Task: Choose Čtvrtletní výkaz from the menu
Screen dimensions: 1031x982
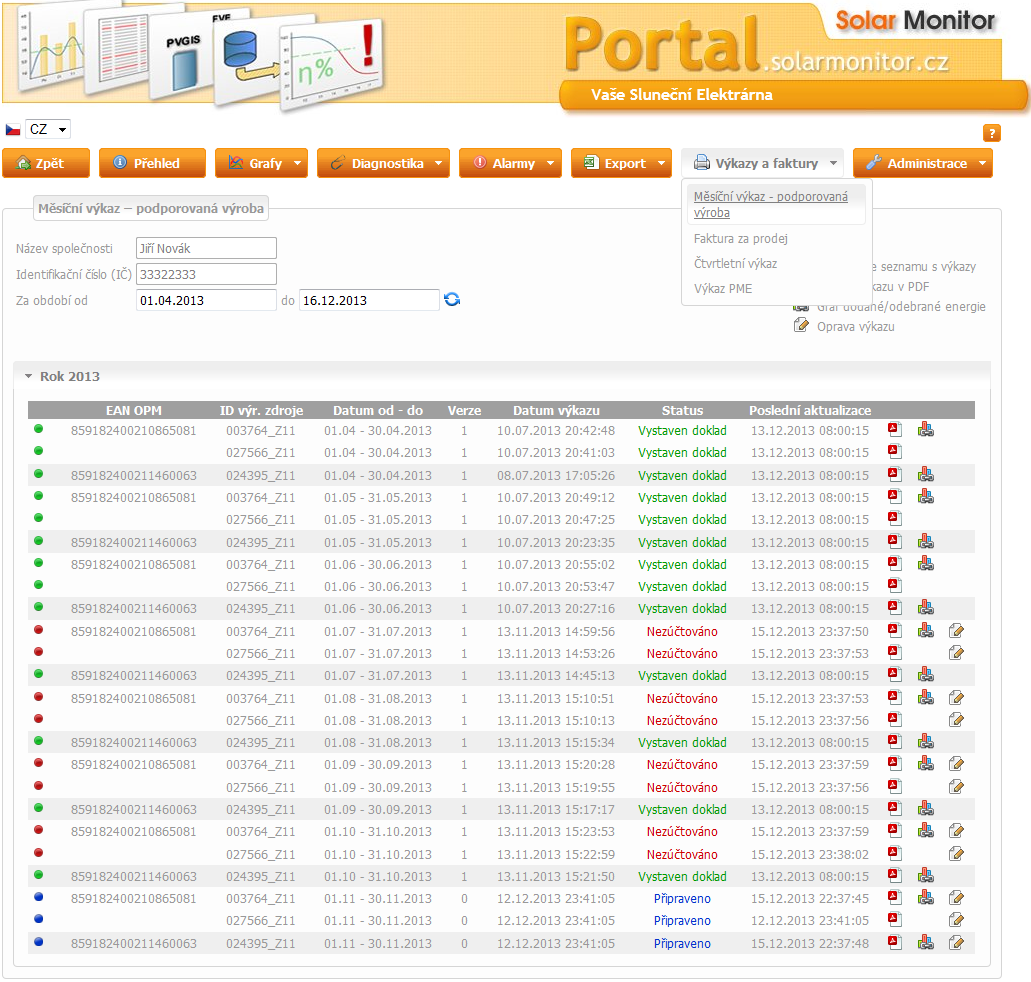Action: (735, 264)
